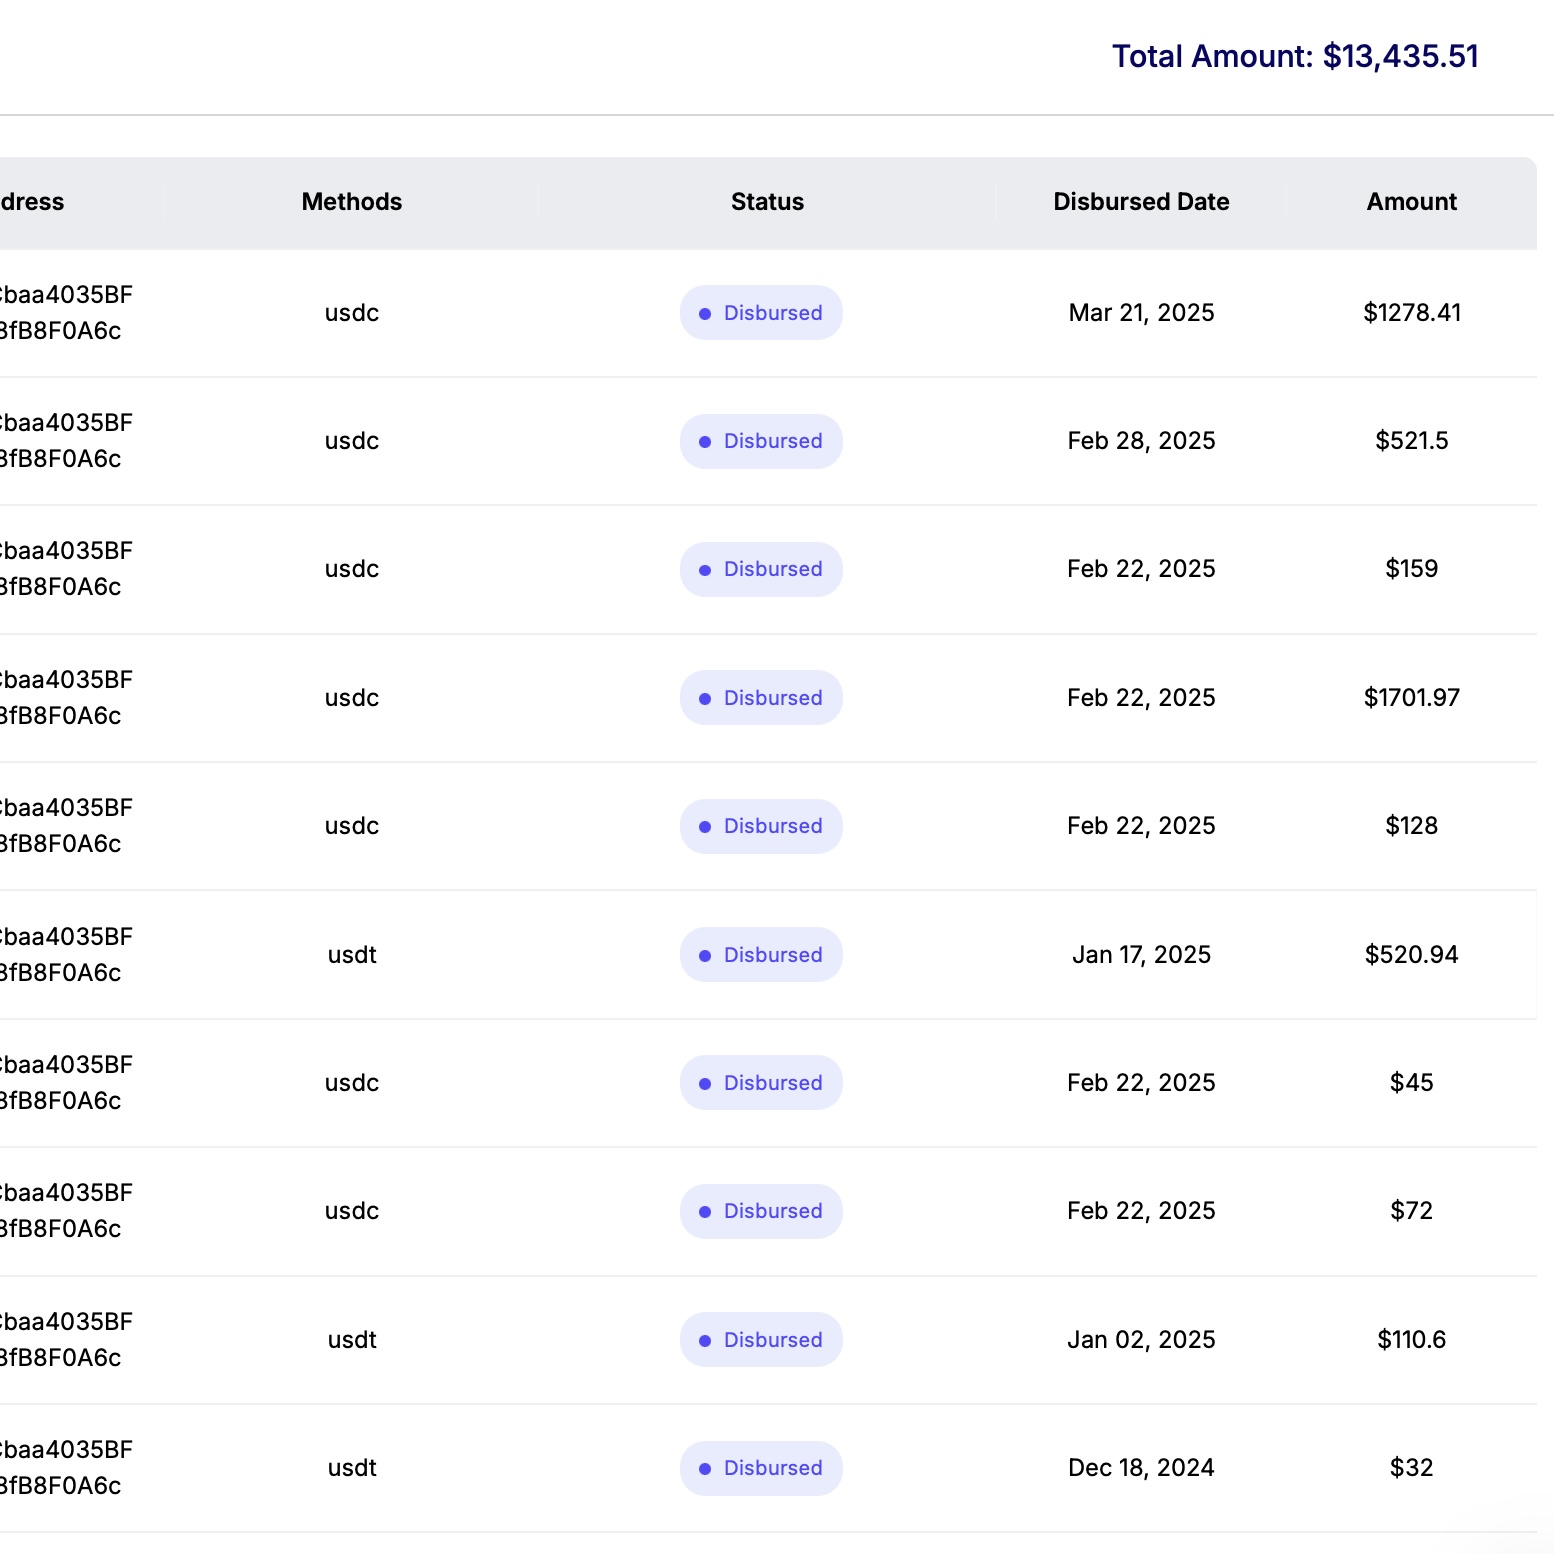This screenshot has width=1554, height=1554.
Task: Click usdc in the $1701.97 row
Action: [x=352, y=698]
